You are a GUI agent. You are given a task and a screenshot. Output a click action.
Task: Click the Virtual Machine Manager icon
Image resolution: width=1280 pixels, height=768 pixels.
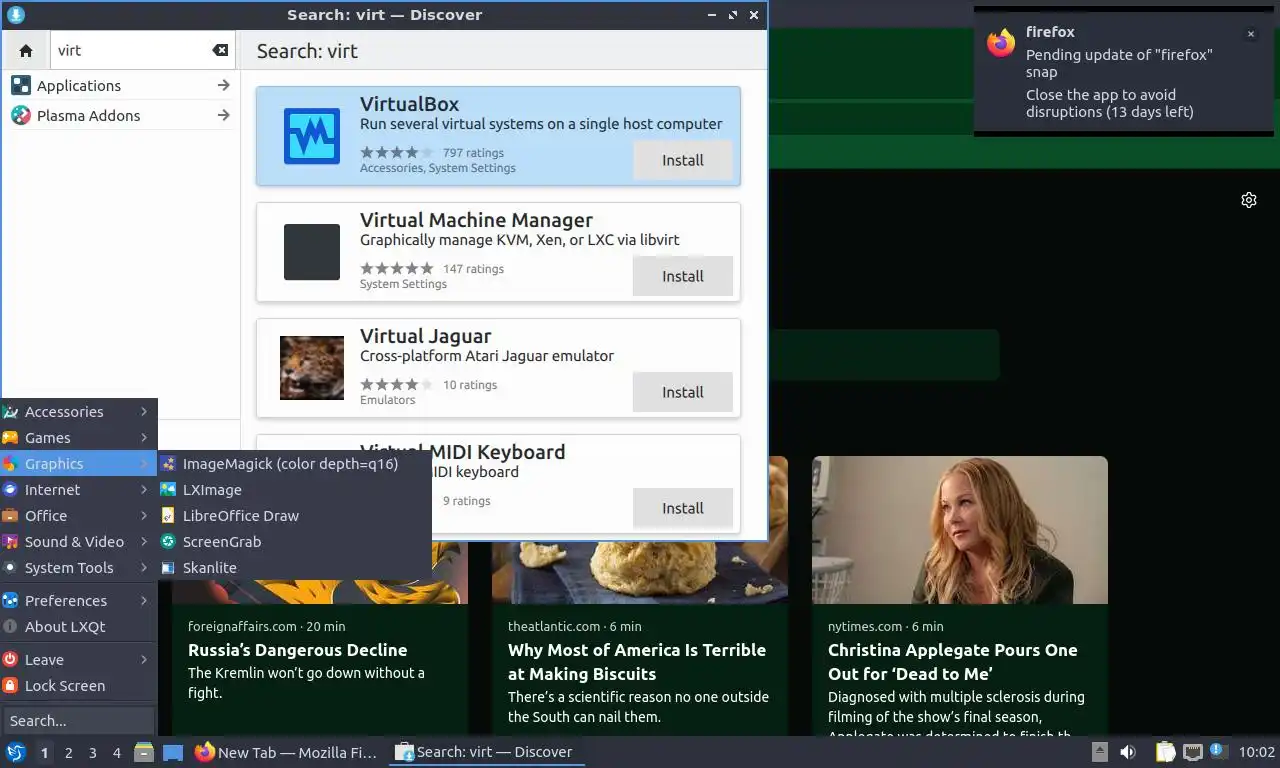click(312, 252)
